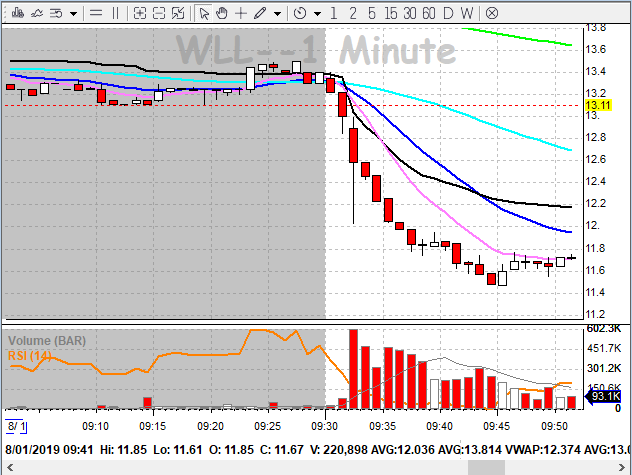Switch to the 15 minute interval
The image size is (632, 475).
coord(389,14)
